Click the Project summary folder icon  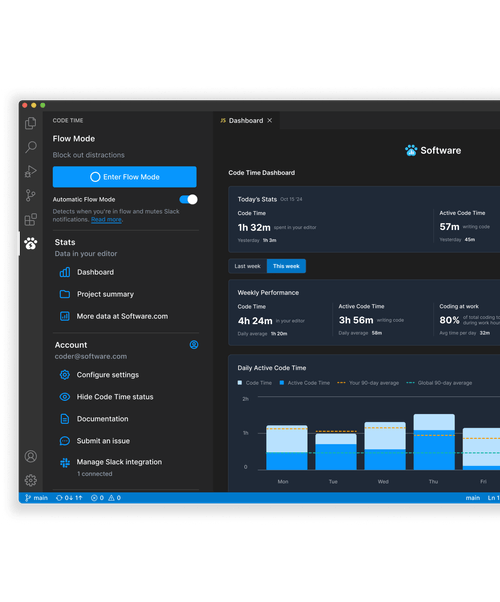click(x=65, y=294)
